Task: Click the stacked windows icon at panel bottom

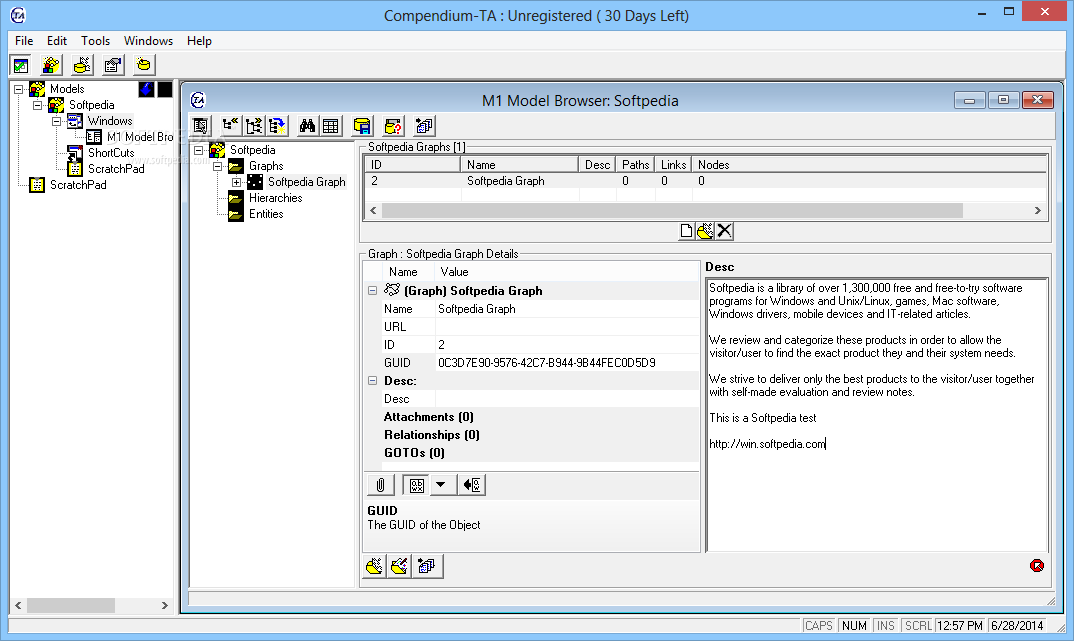Action: click(427, 566)
